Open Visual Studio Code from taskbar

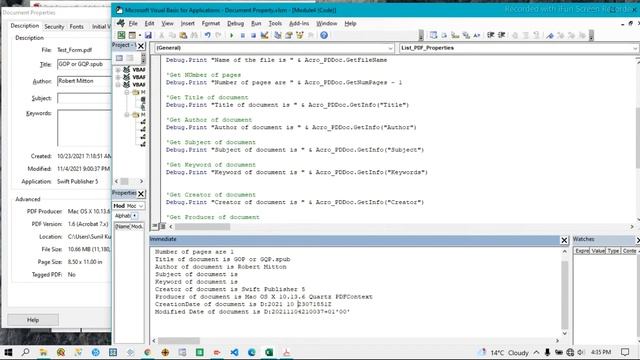(x=234, y=352)
